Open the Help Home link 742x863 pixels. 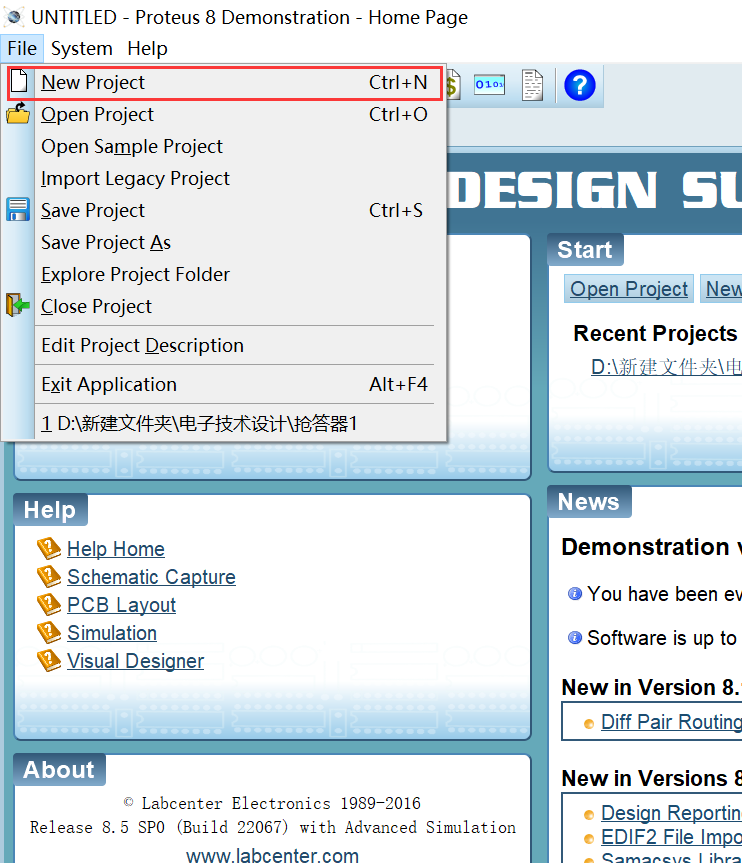pos(116,549)
